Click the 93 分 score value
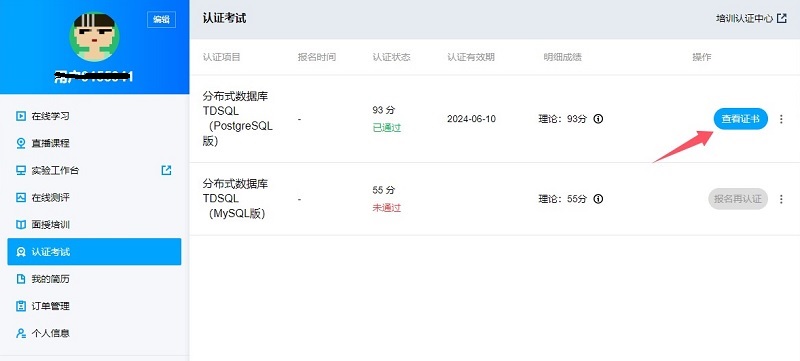This screenshot has height=361, width=800. [384, 110]
